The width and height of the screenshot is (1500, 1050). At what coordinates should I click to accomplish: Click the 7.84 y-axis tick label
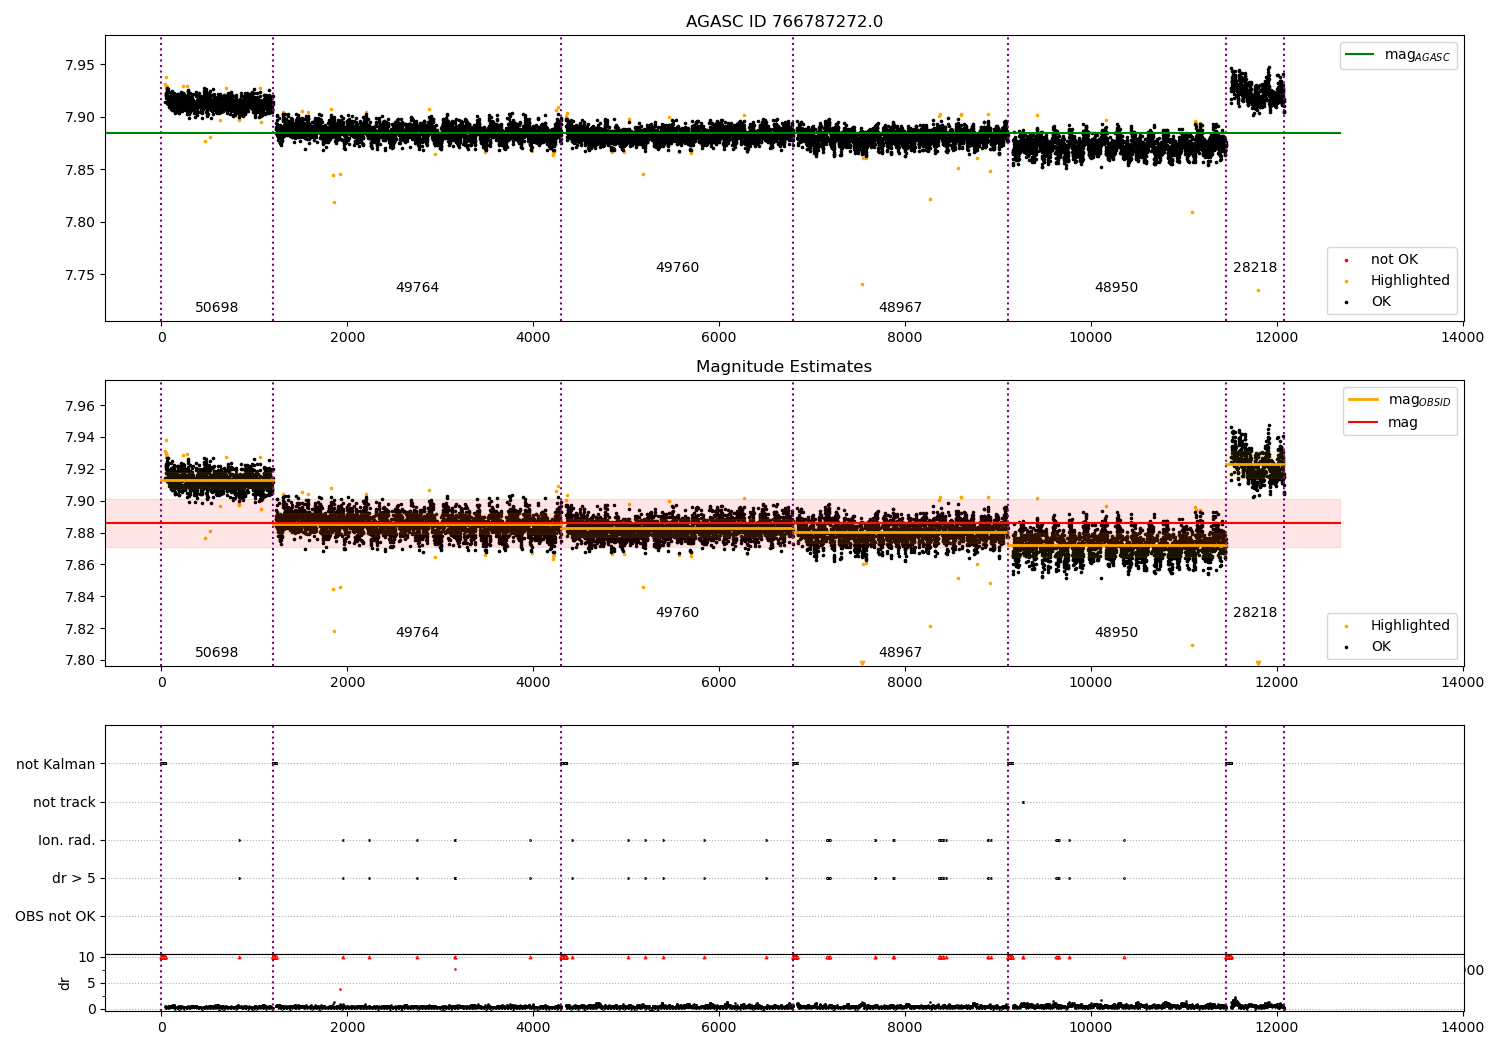(x=81, y=598)
